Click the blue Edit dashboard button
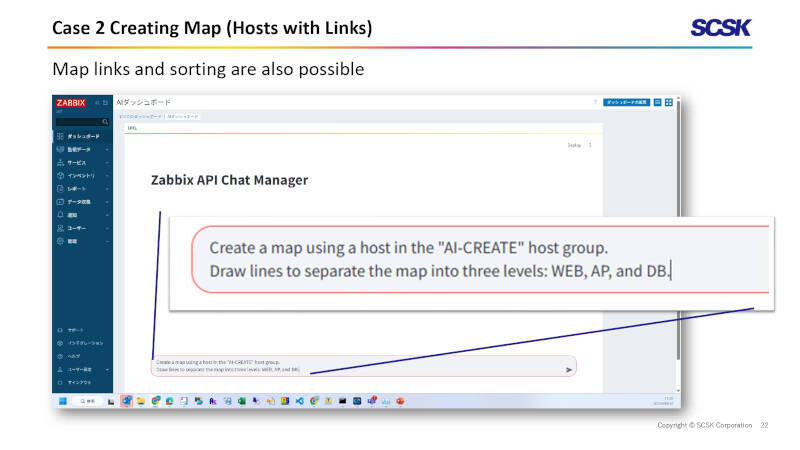The image size is (800, 450). (626, 102)
